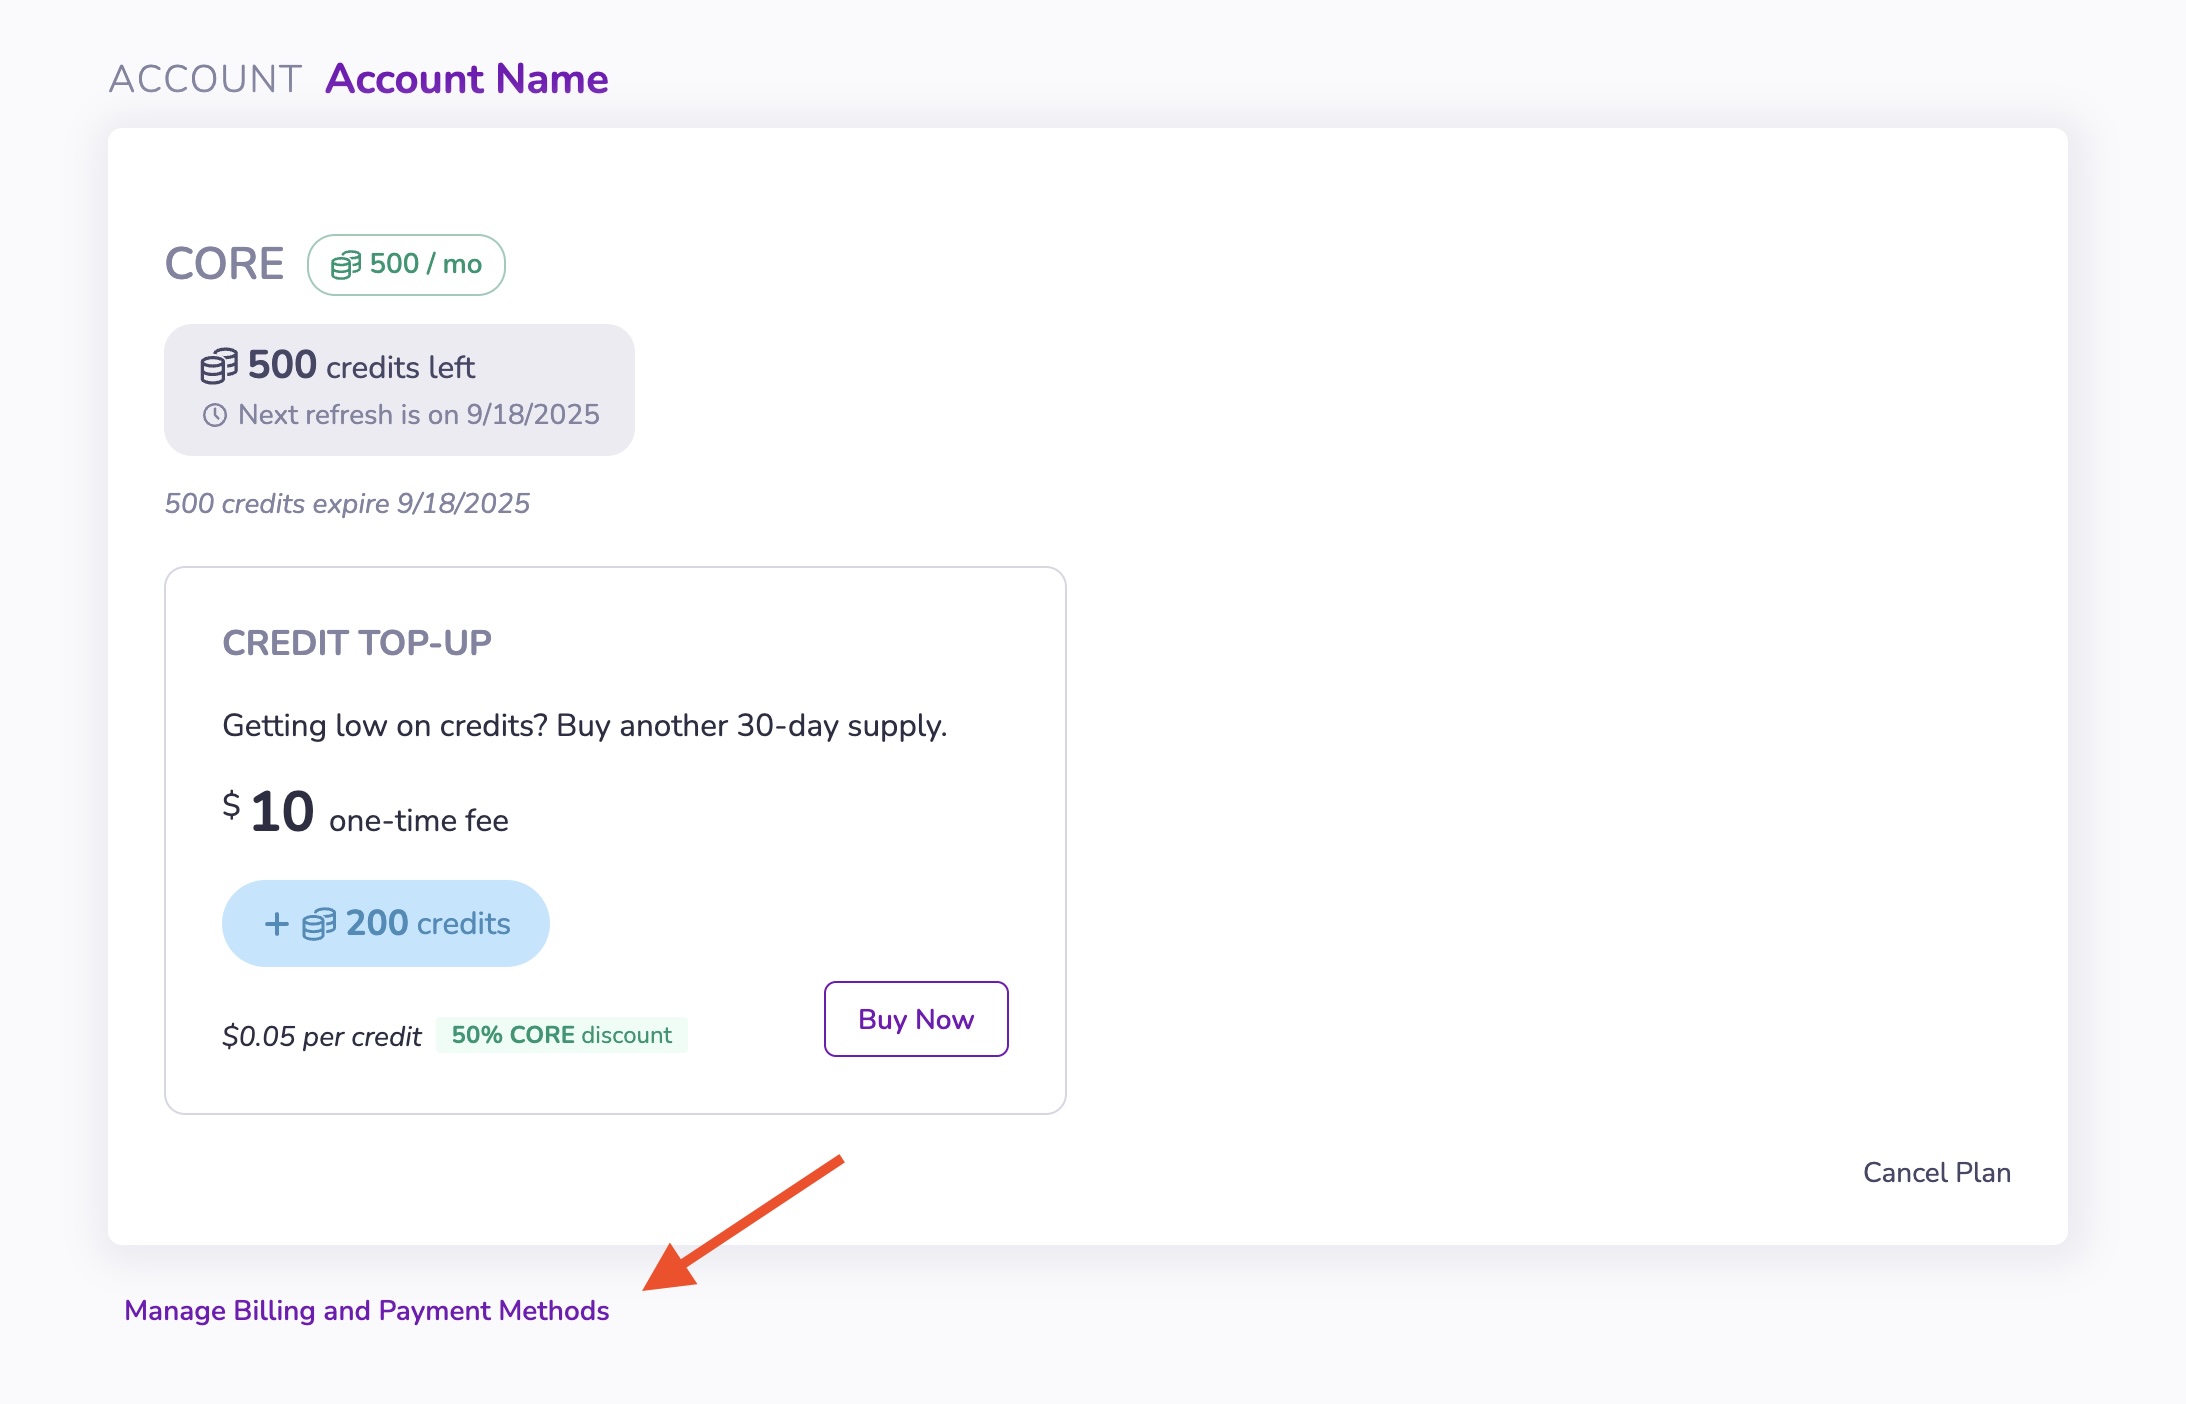The height and width of the screenshot is (1404, 2186).
Task: Click the $0.05 per credit text
Action: click(321, 1036)
